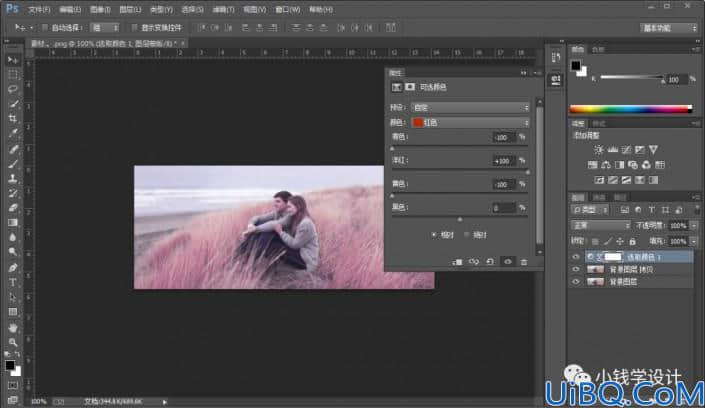Open the opacity 100% dropdown arrow

point(694,225)
